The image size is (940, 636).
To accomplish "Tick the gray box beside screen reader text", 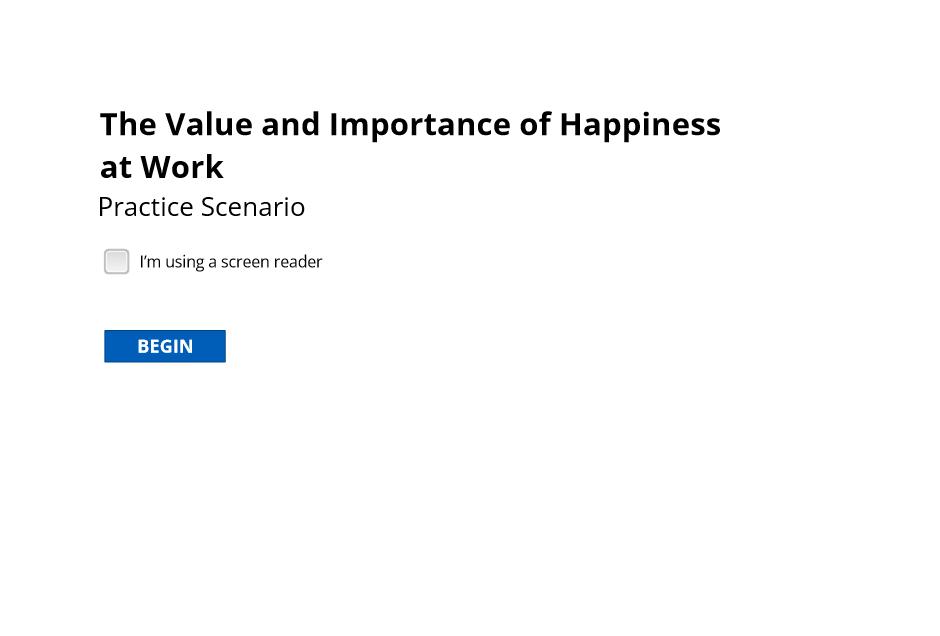I will pos(116,261).
